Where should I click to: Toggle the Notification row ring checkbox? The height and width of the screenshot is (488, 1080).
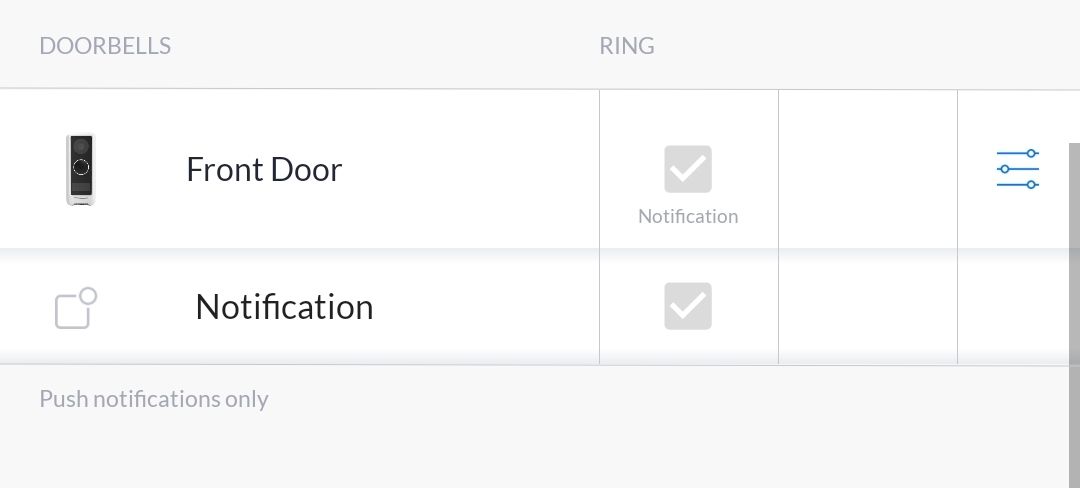point(688,306)
